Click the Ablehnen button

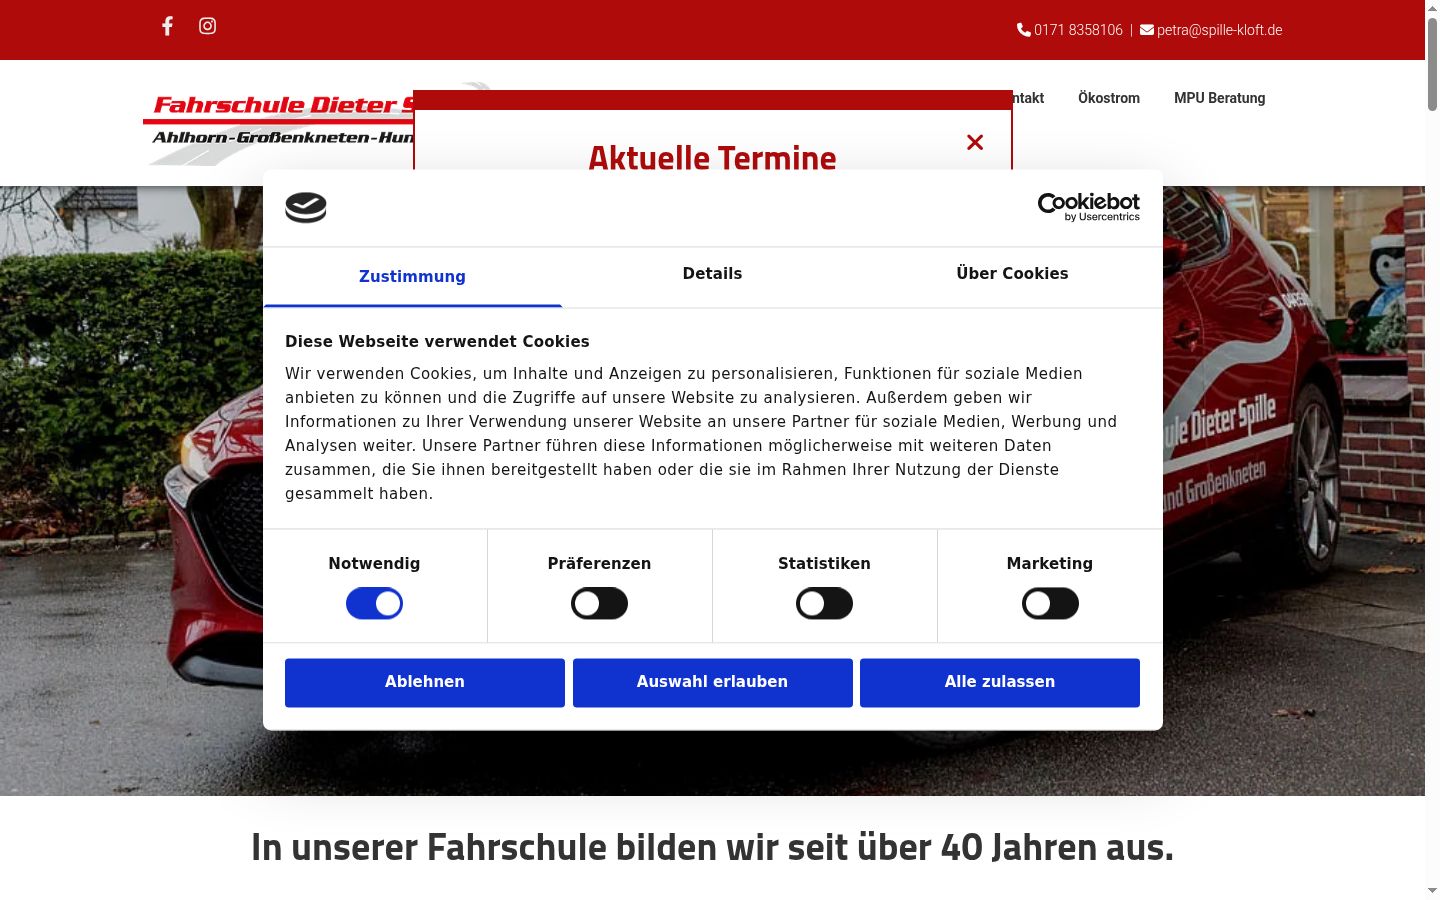[425, 682]
